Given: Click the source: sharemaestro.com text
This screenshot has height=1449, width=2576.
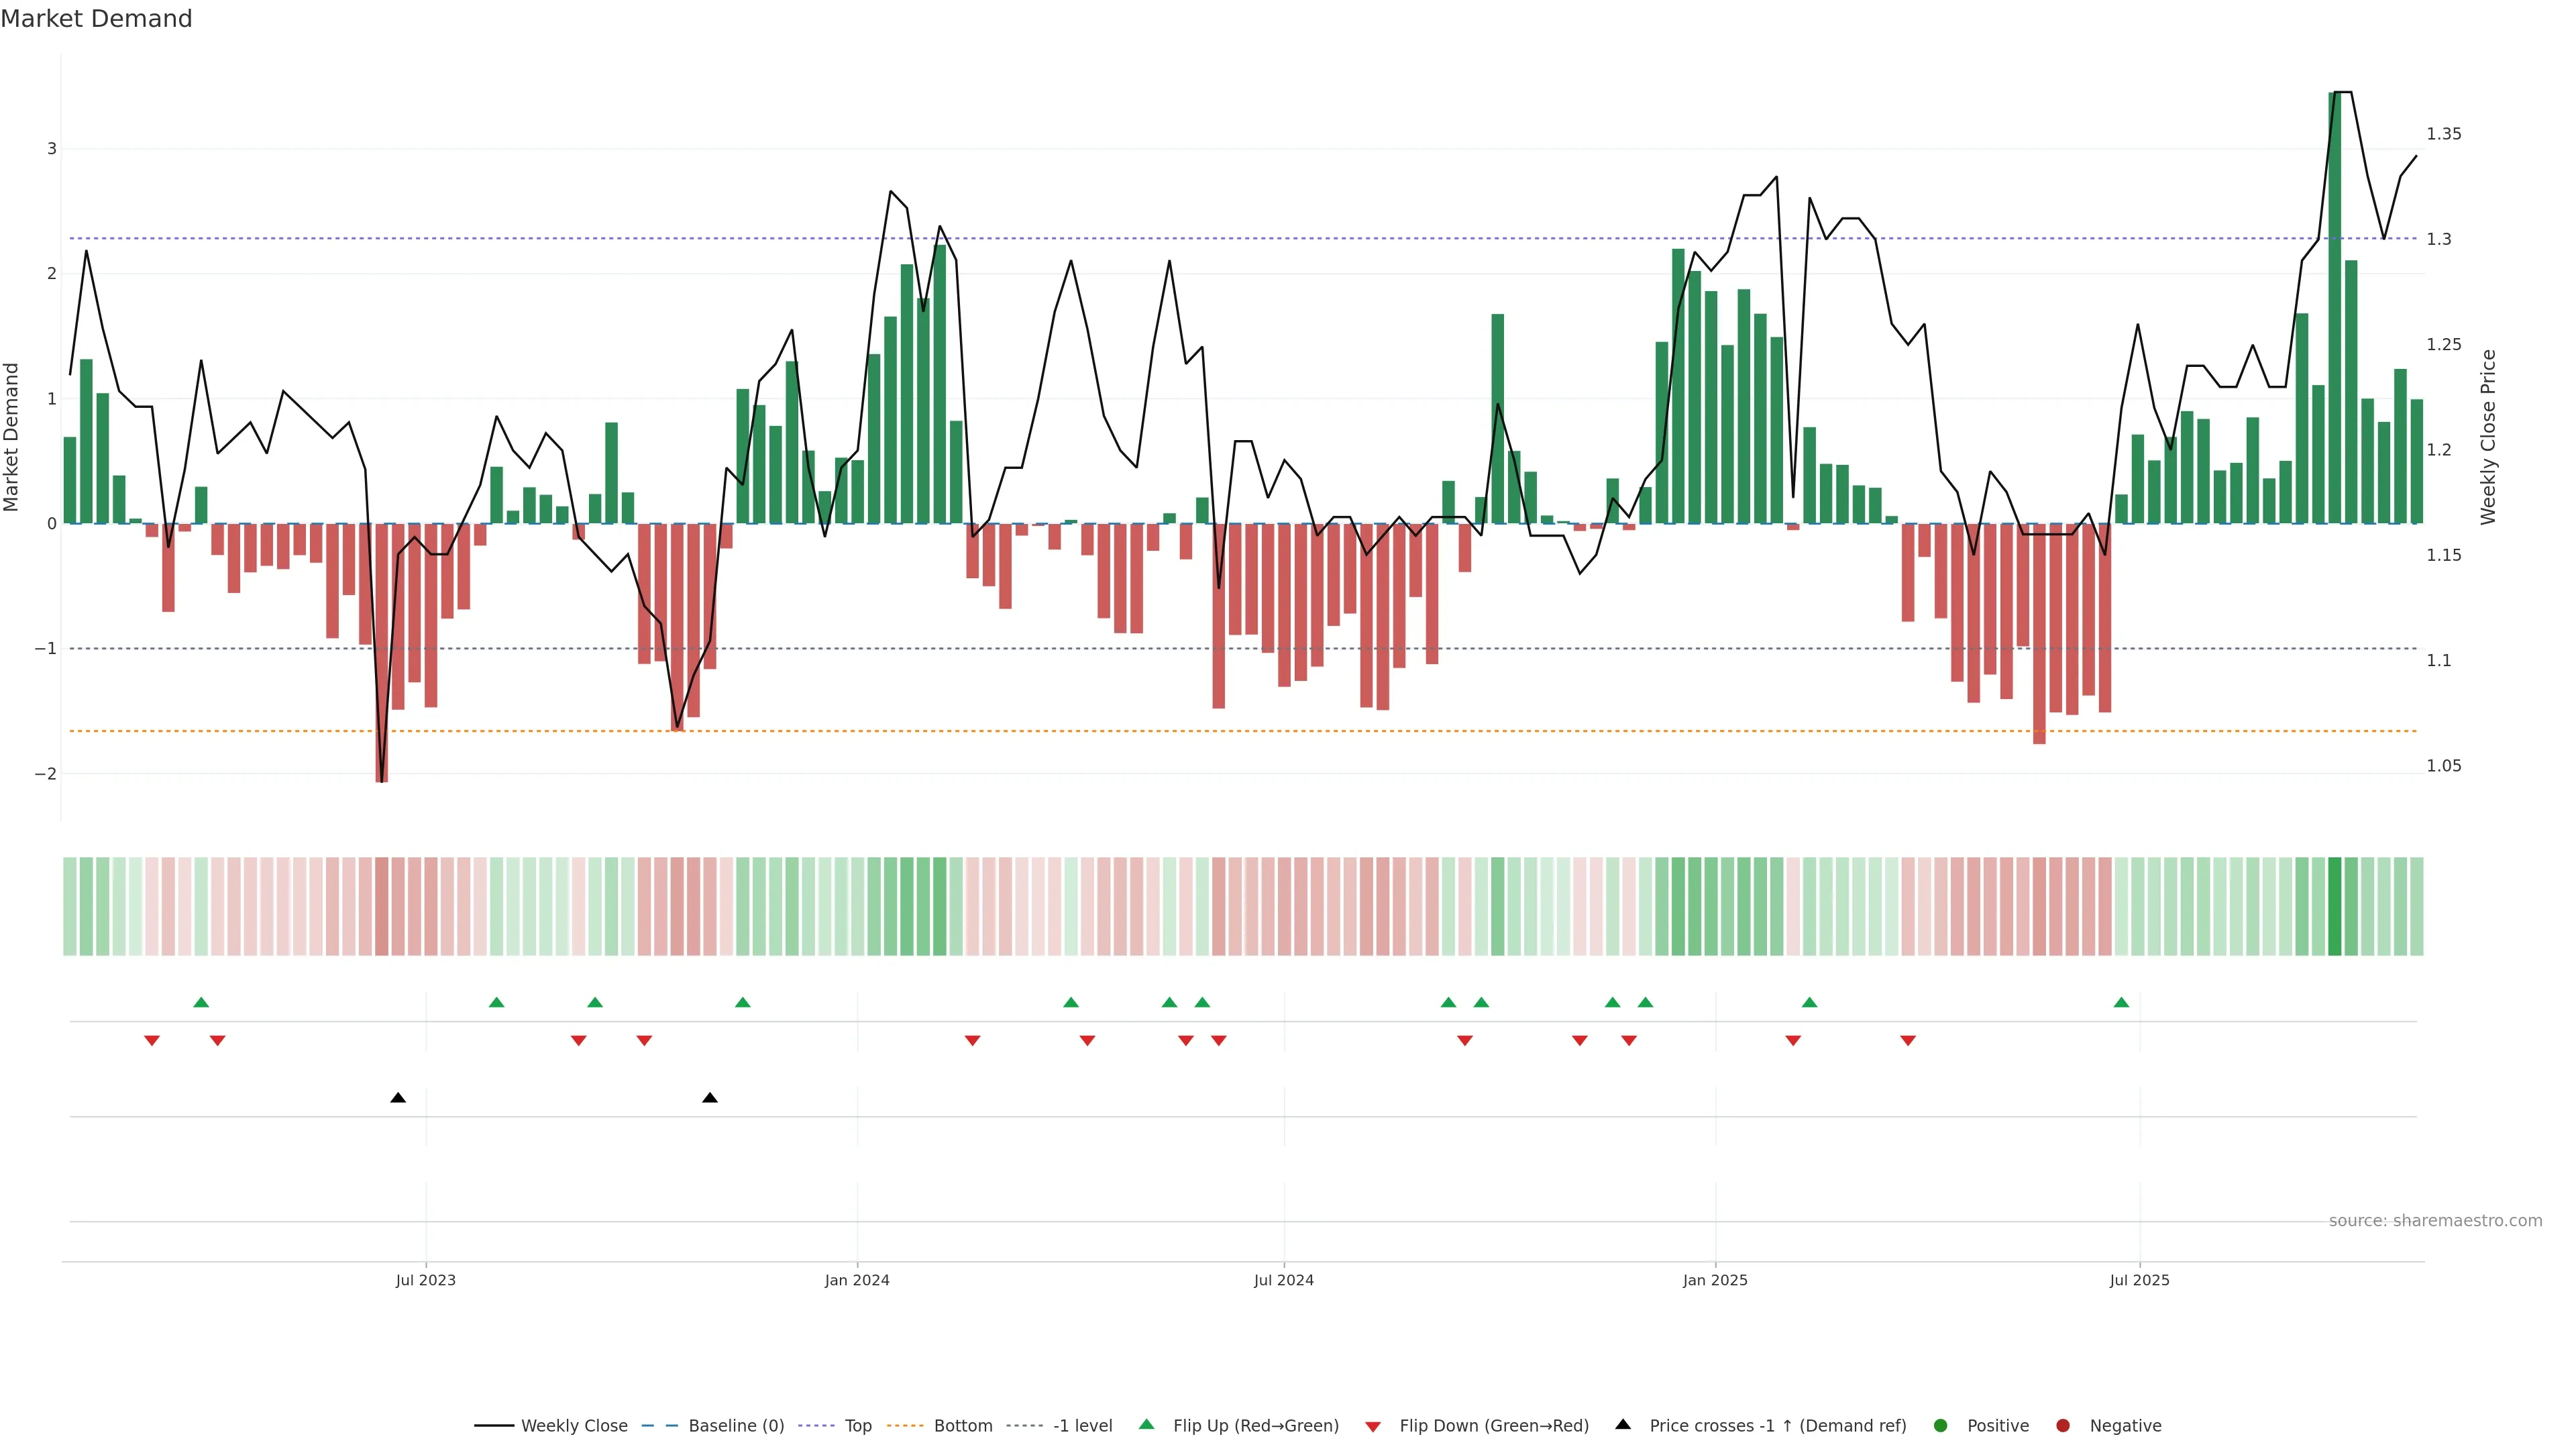Looking at the screenshot, I should click(2435, 1221).
